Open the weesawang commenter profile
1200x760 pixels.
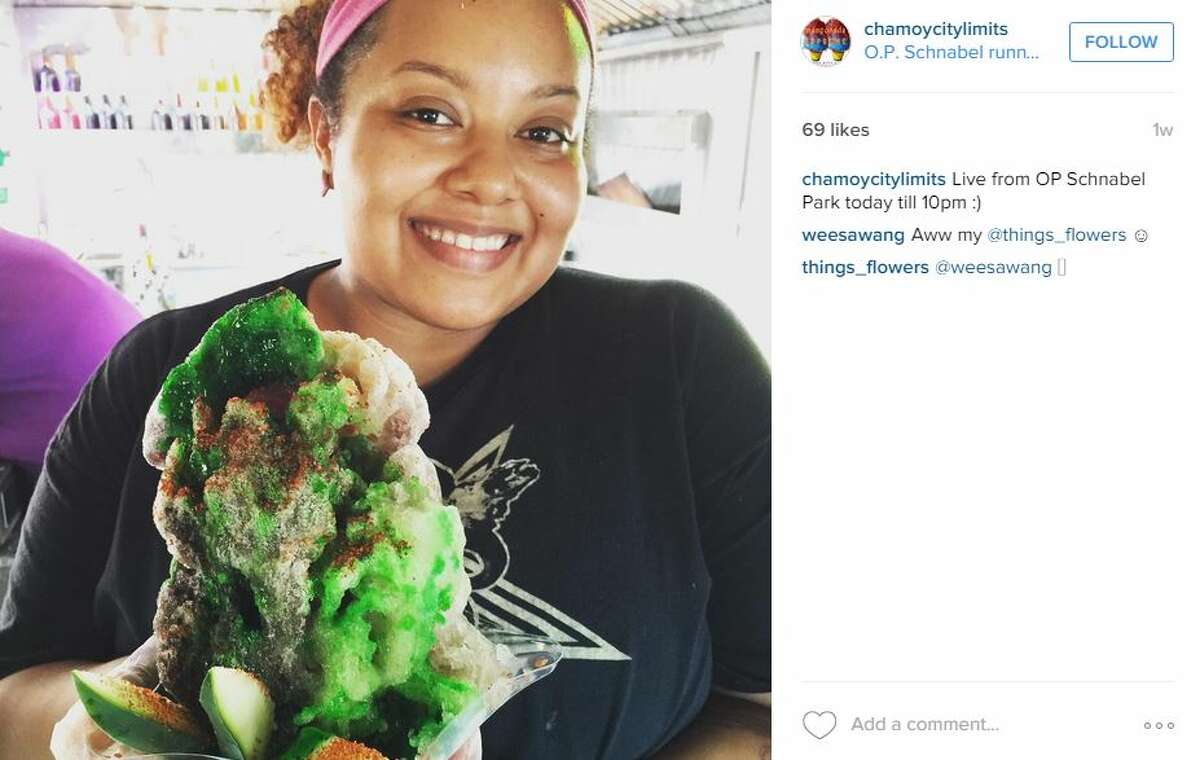tap(853, 236)
